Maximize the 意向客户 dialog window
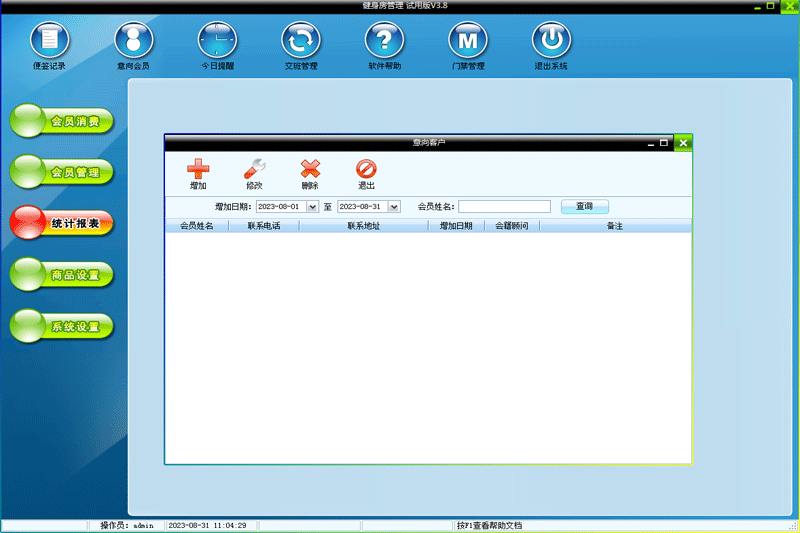The height and width of the screenshot is (533, 800). click(664, 143)
